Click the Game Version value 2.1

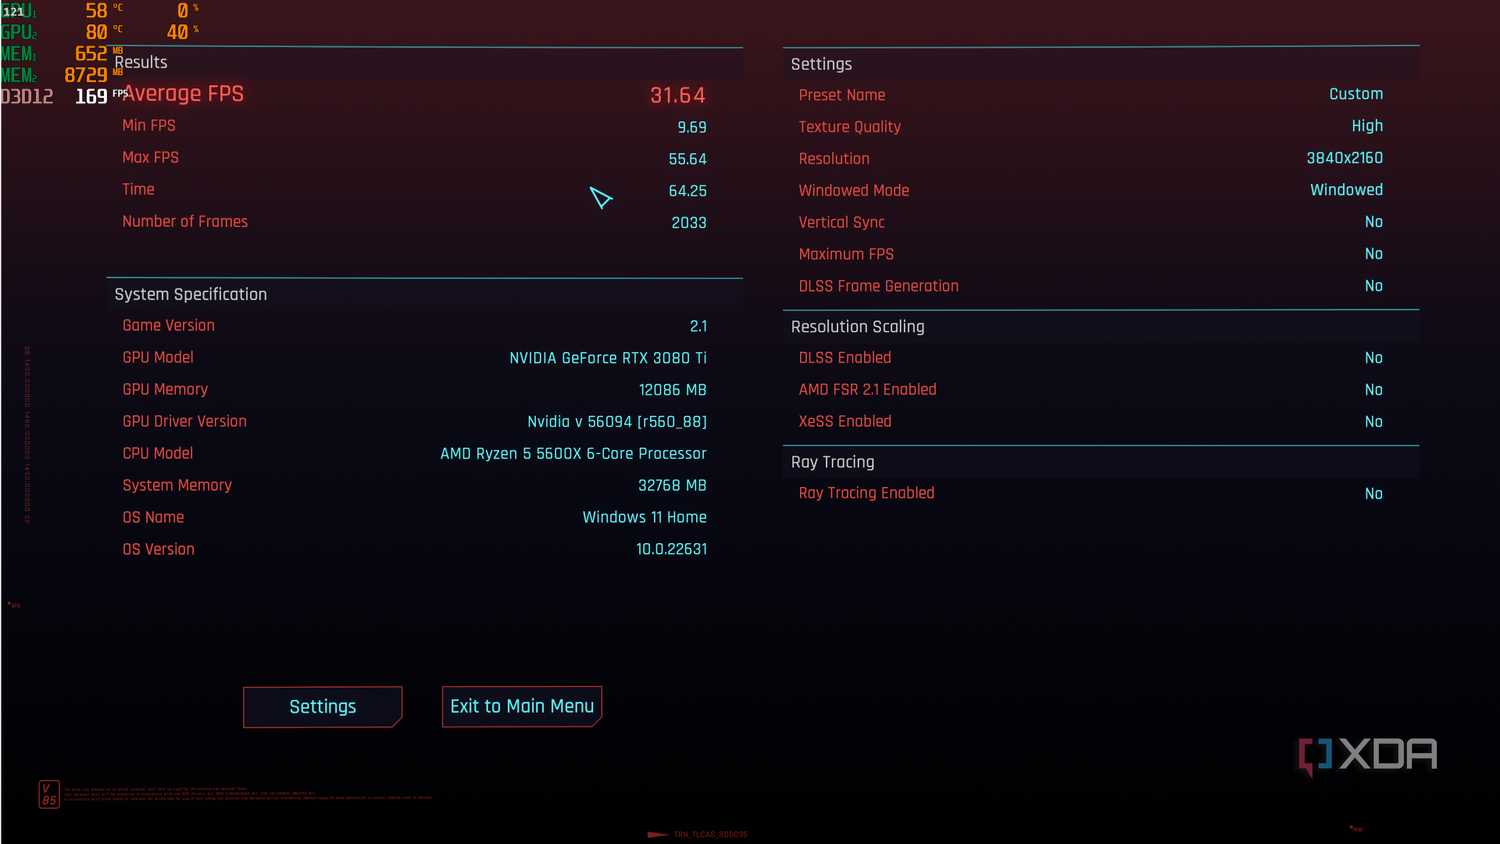click(x=698, y=326)
